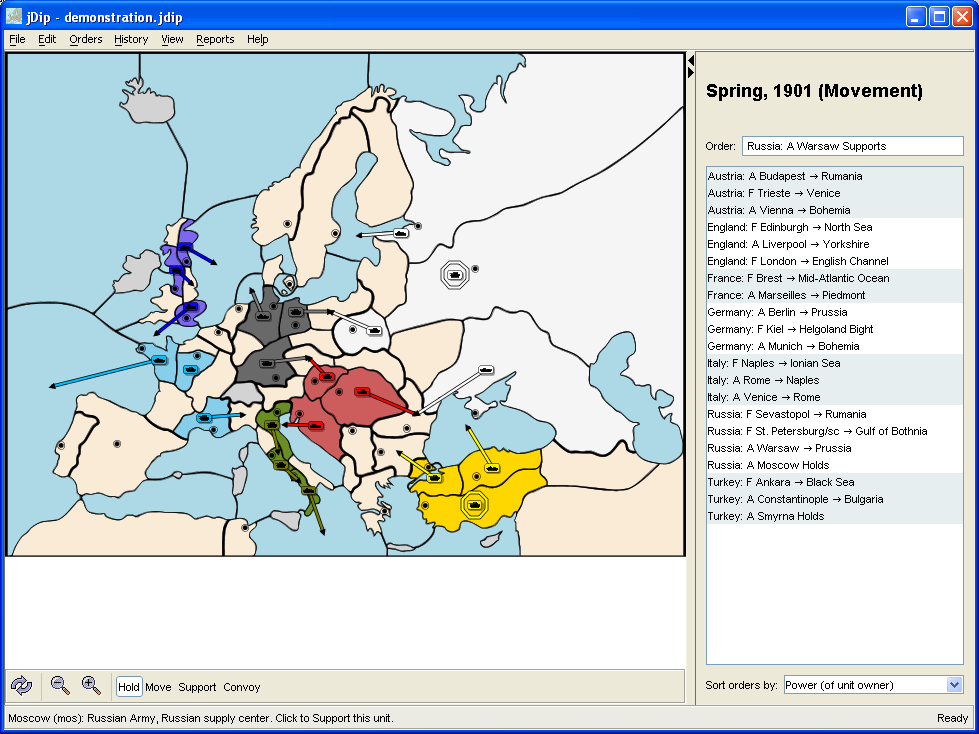The image size is (979, 734).
Task: Select the Russian army unit in Moscow
Action: [x=455, y=274]
